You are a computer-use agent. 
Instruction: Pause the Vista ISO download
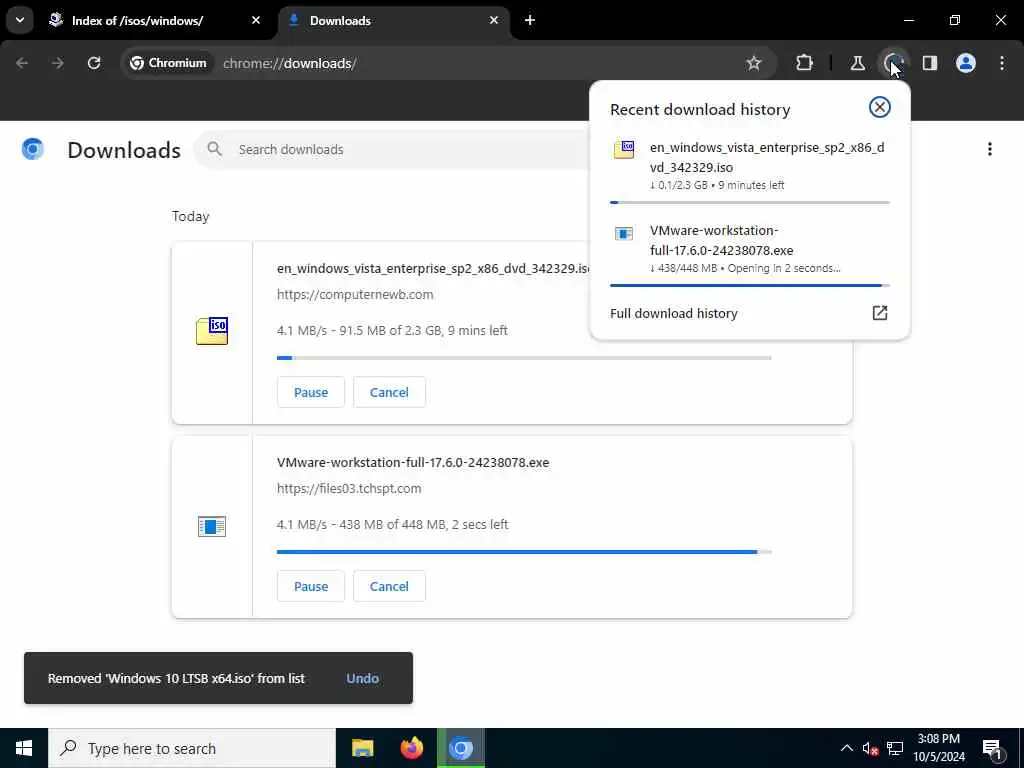311,392
